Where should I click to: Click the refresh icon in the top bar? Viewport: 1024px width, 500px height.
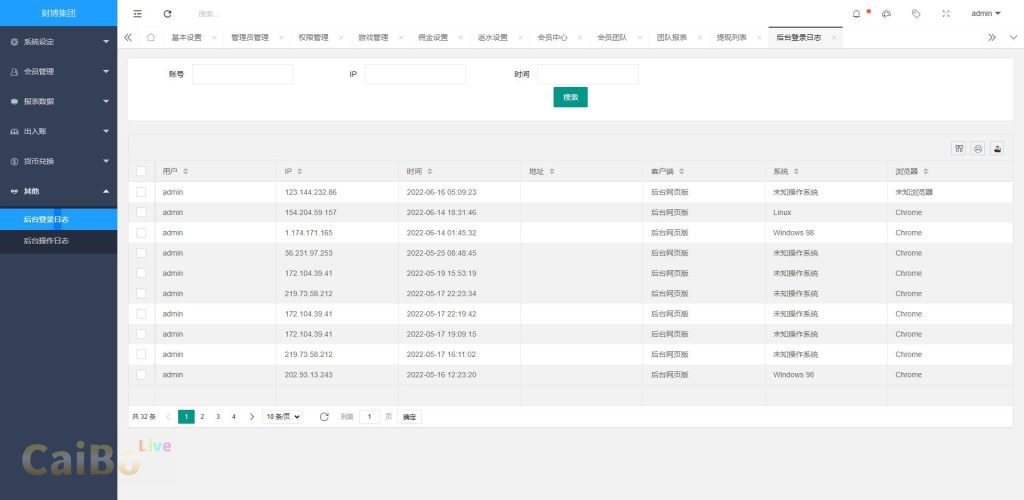(167, 13)
